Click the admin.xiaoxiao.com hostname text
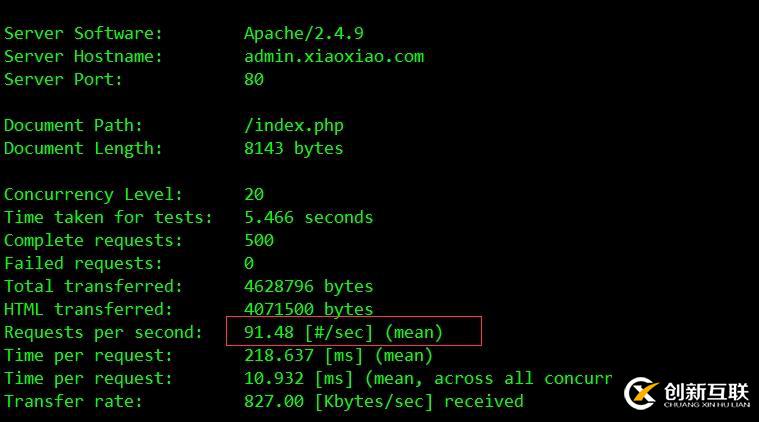Image resolution: width=759 pixels, height=422 pixels. coord(333,56)
